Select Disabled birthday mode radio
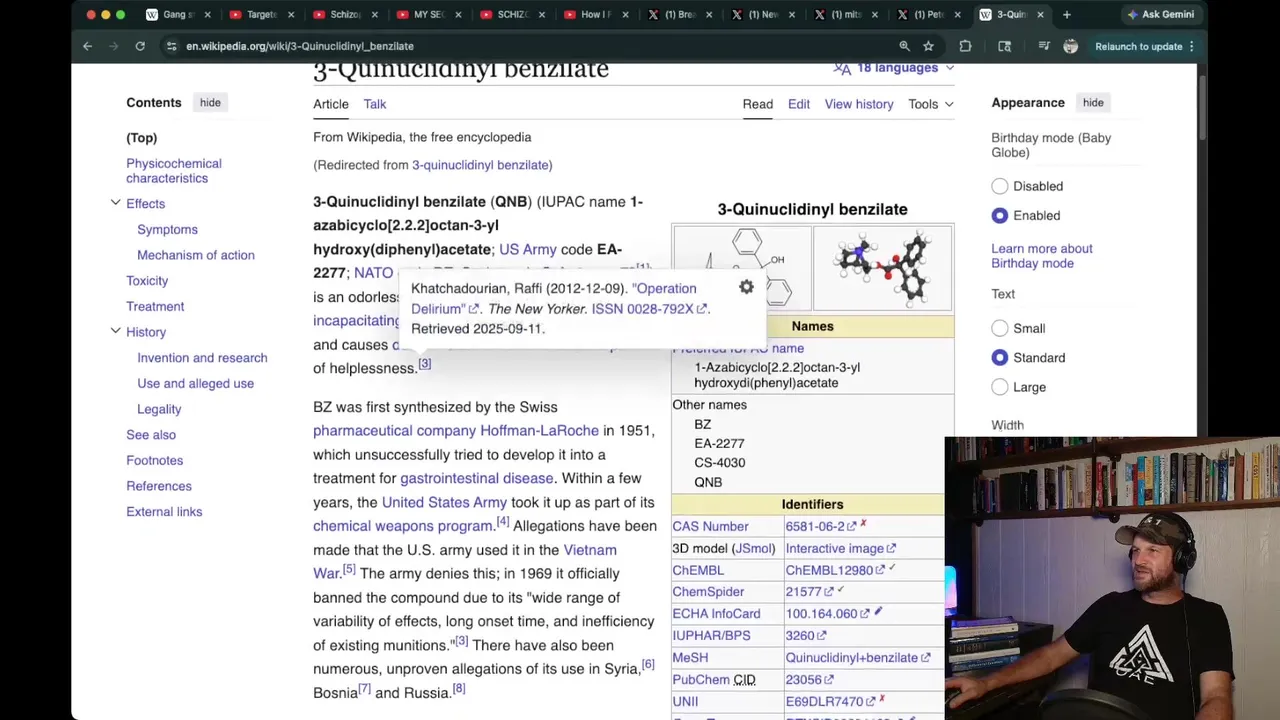 pos(999,186)
